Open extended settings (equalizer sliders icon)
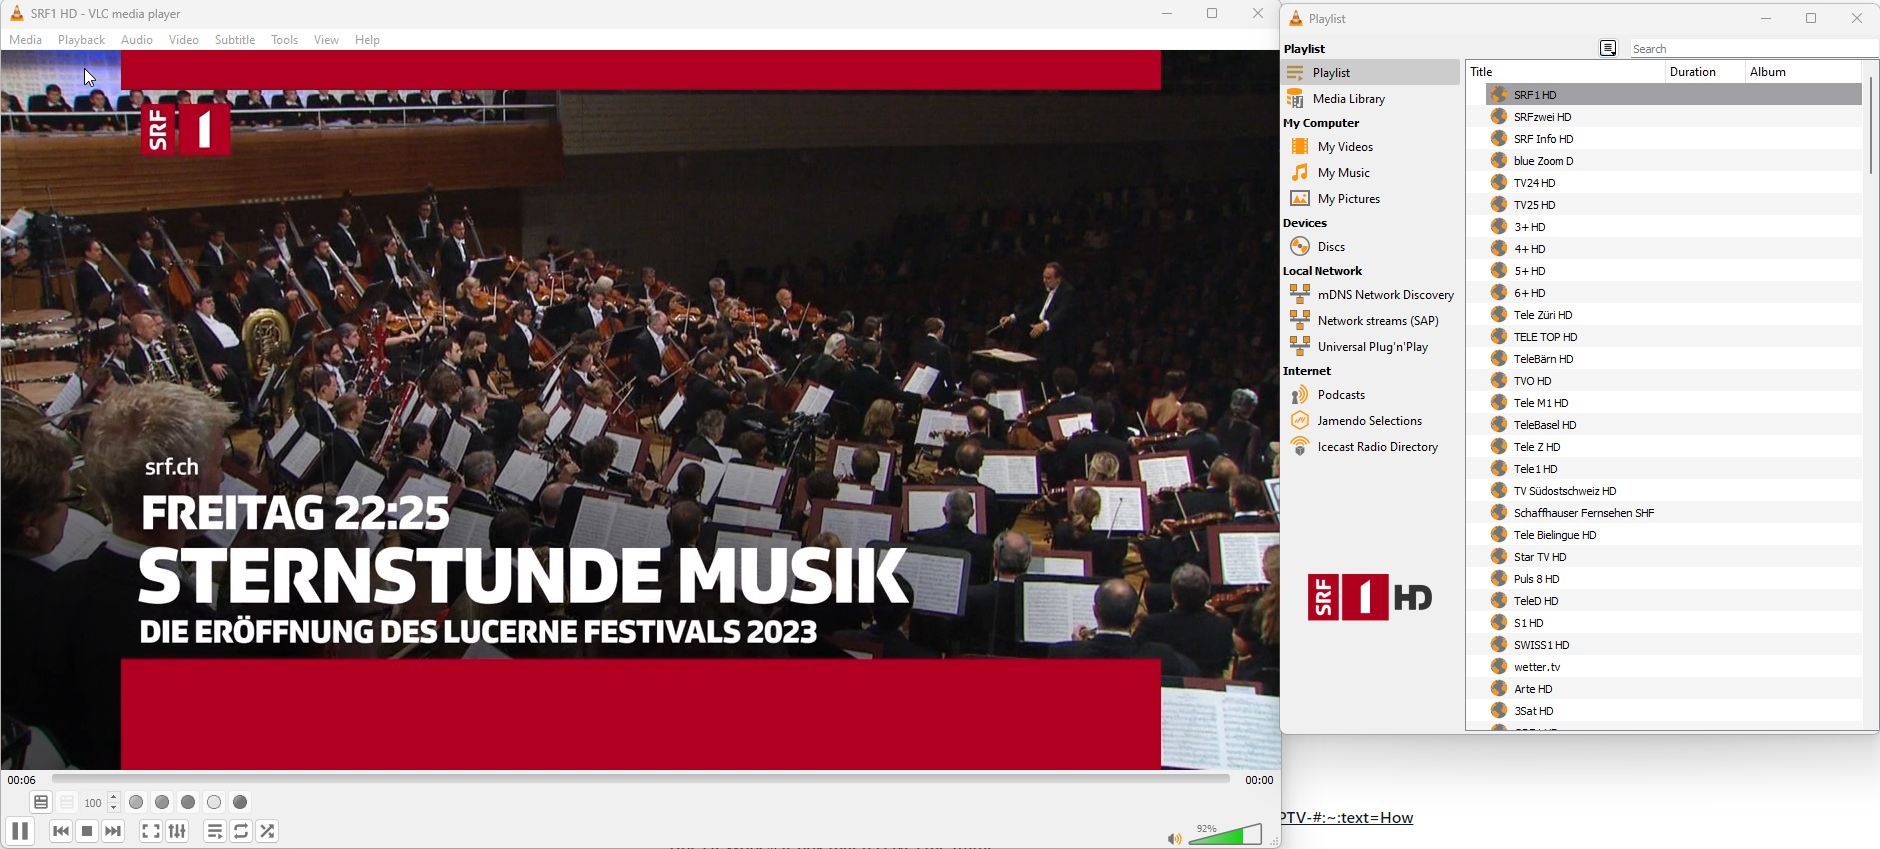Viewport: 1880px width, 849px height. coord(177,831)
